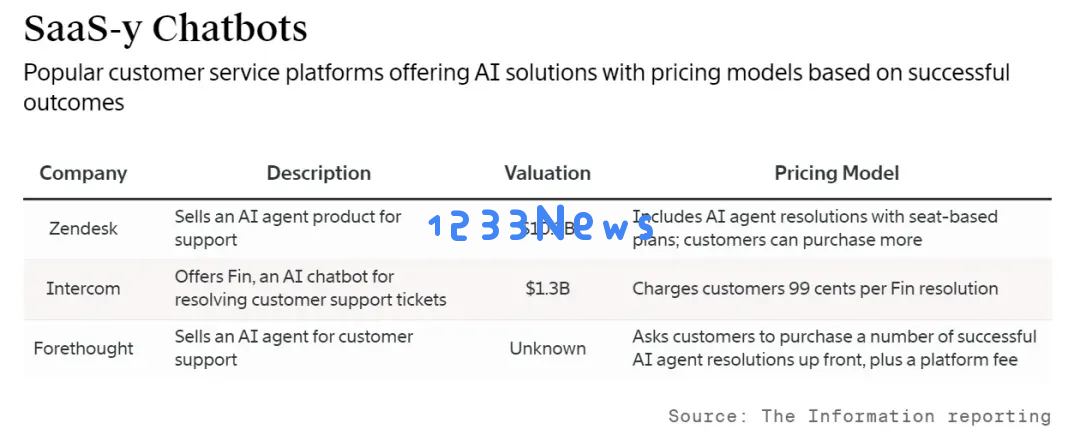The image size is (1080, 447).
Task: Click Forethought's platform fee pricing text
Action: 834,349
